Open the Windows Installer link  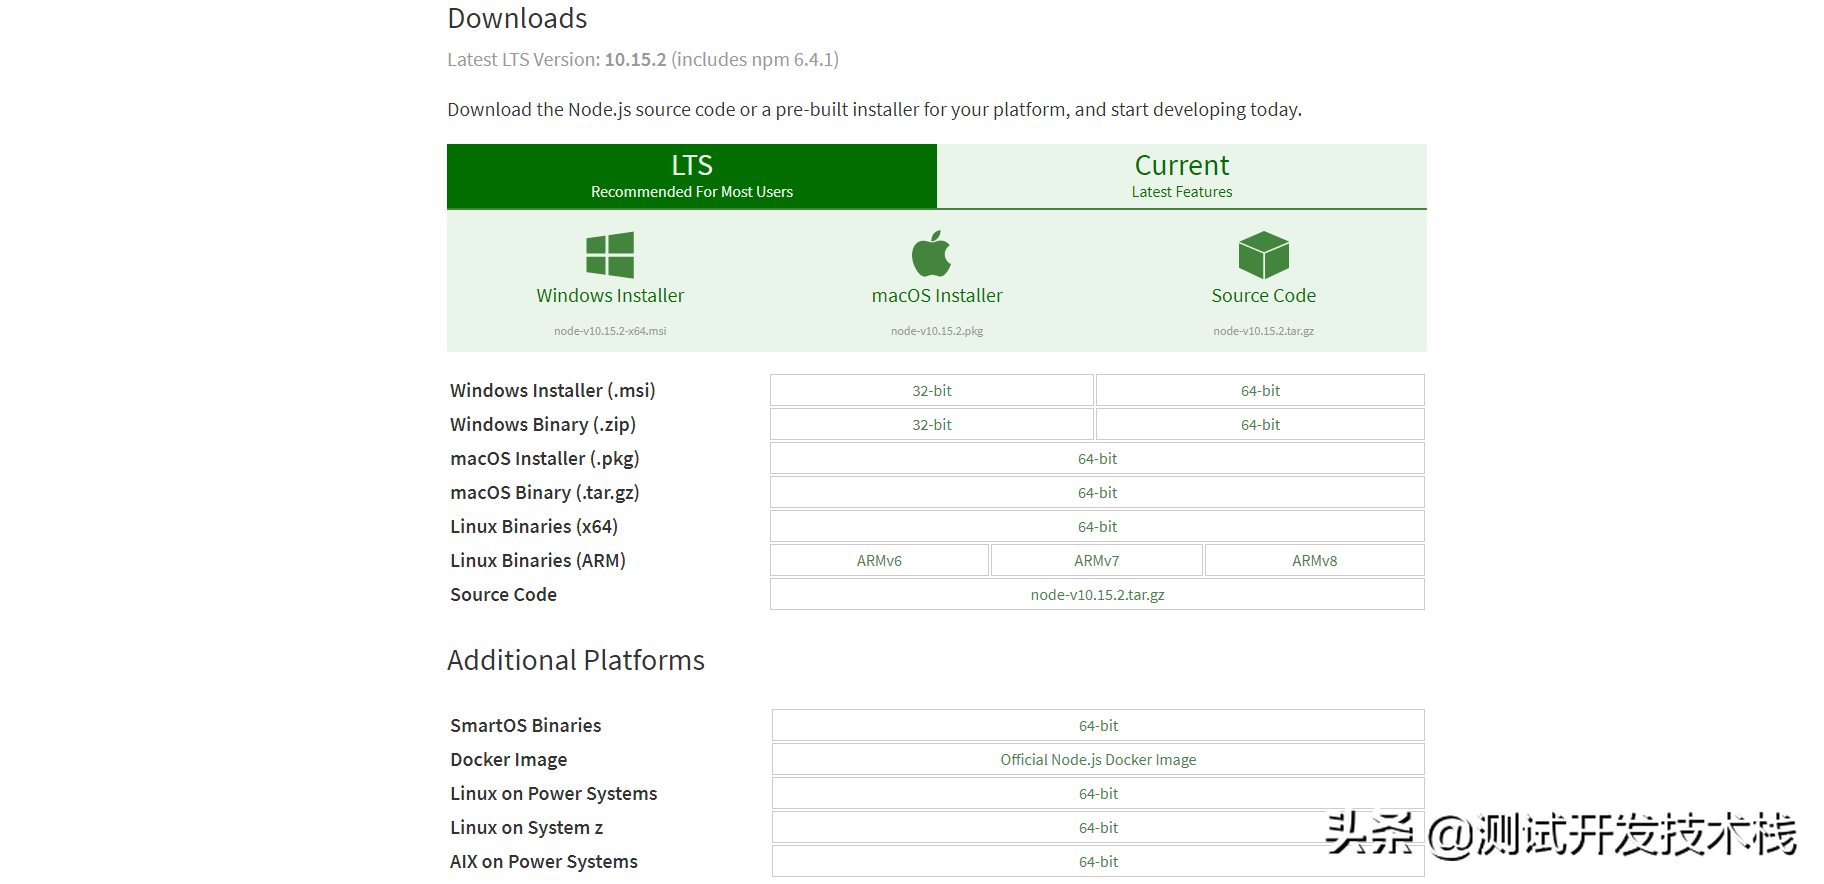[610, 296]
